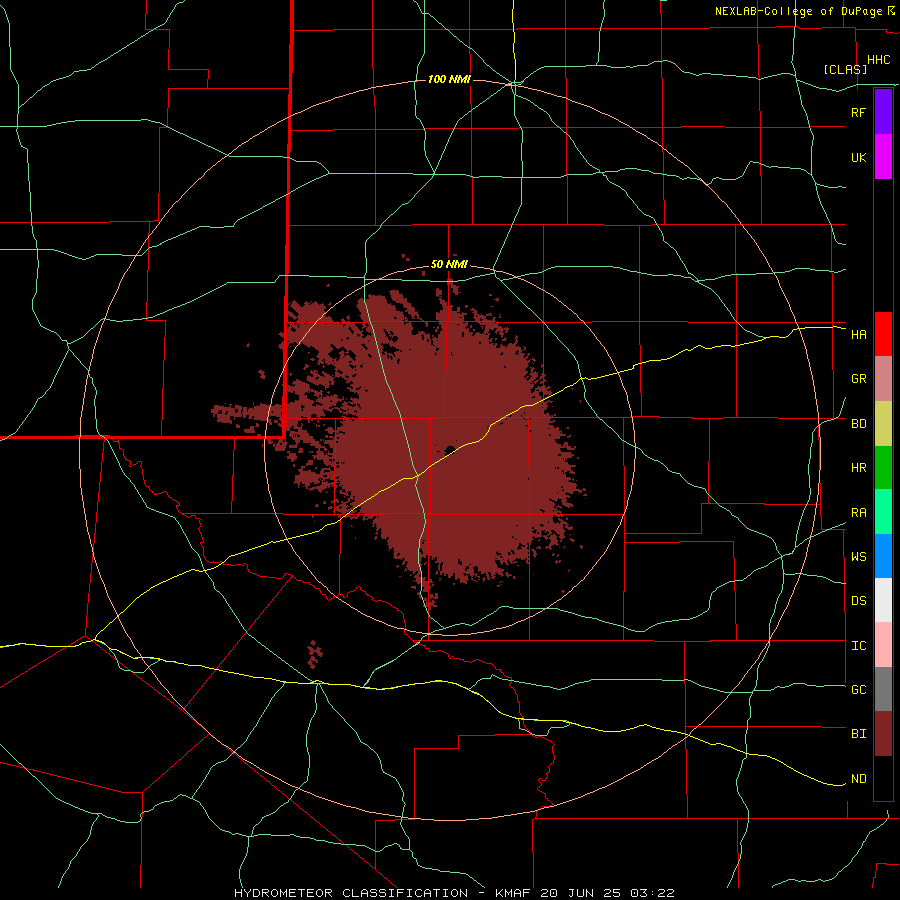Click the BD yellow legend swatch
The width and height of the screenshot is (900, 900).
pos(883,424)
